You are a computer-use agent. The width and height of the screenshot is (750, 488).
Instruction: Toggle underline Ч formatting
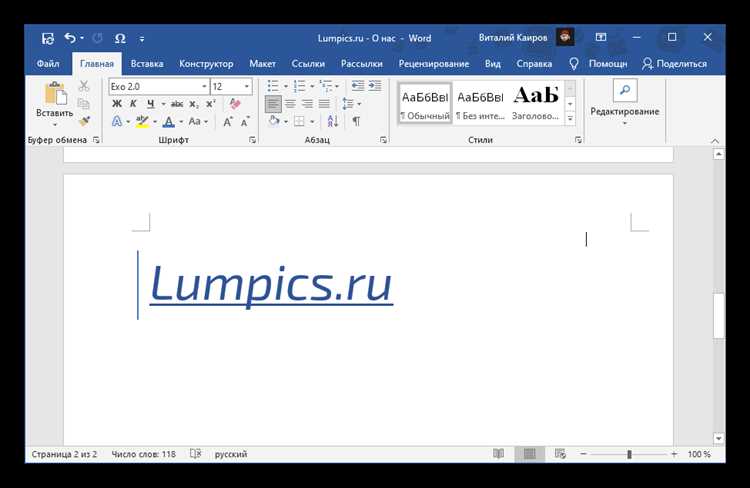pyautogui.click(x=151, y=104)
